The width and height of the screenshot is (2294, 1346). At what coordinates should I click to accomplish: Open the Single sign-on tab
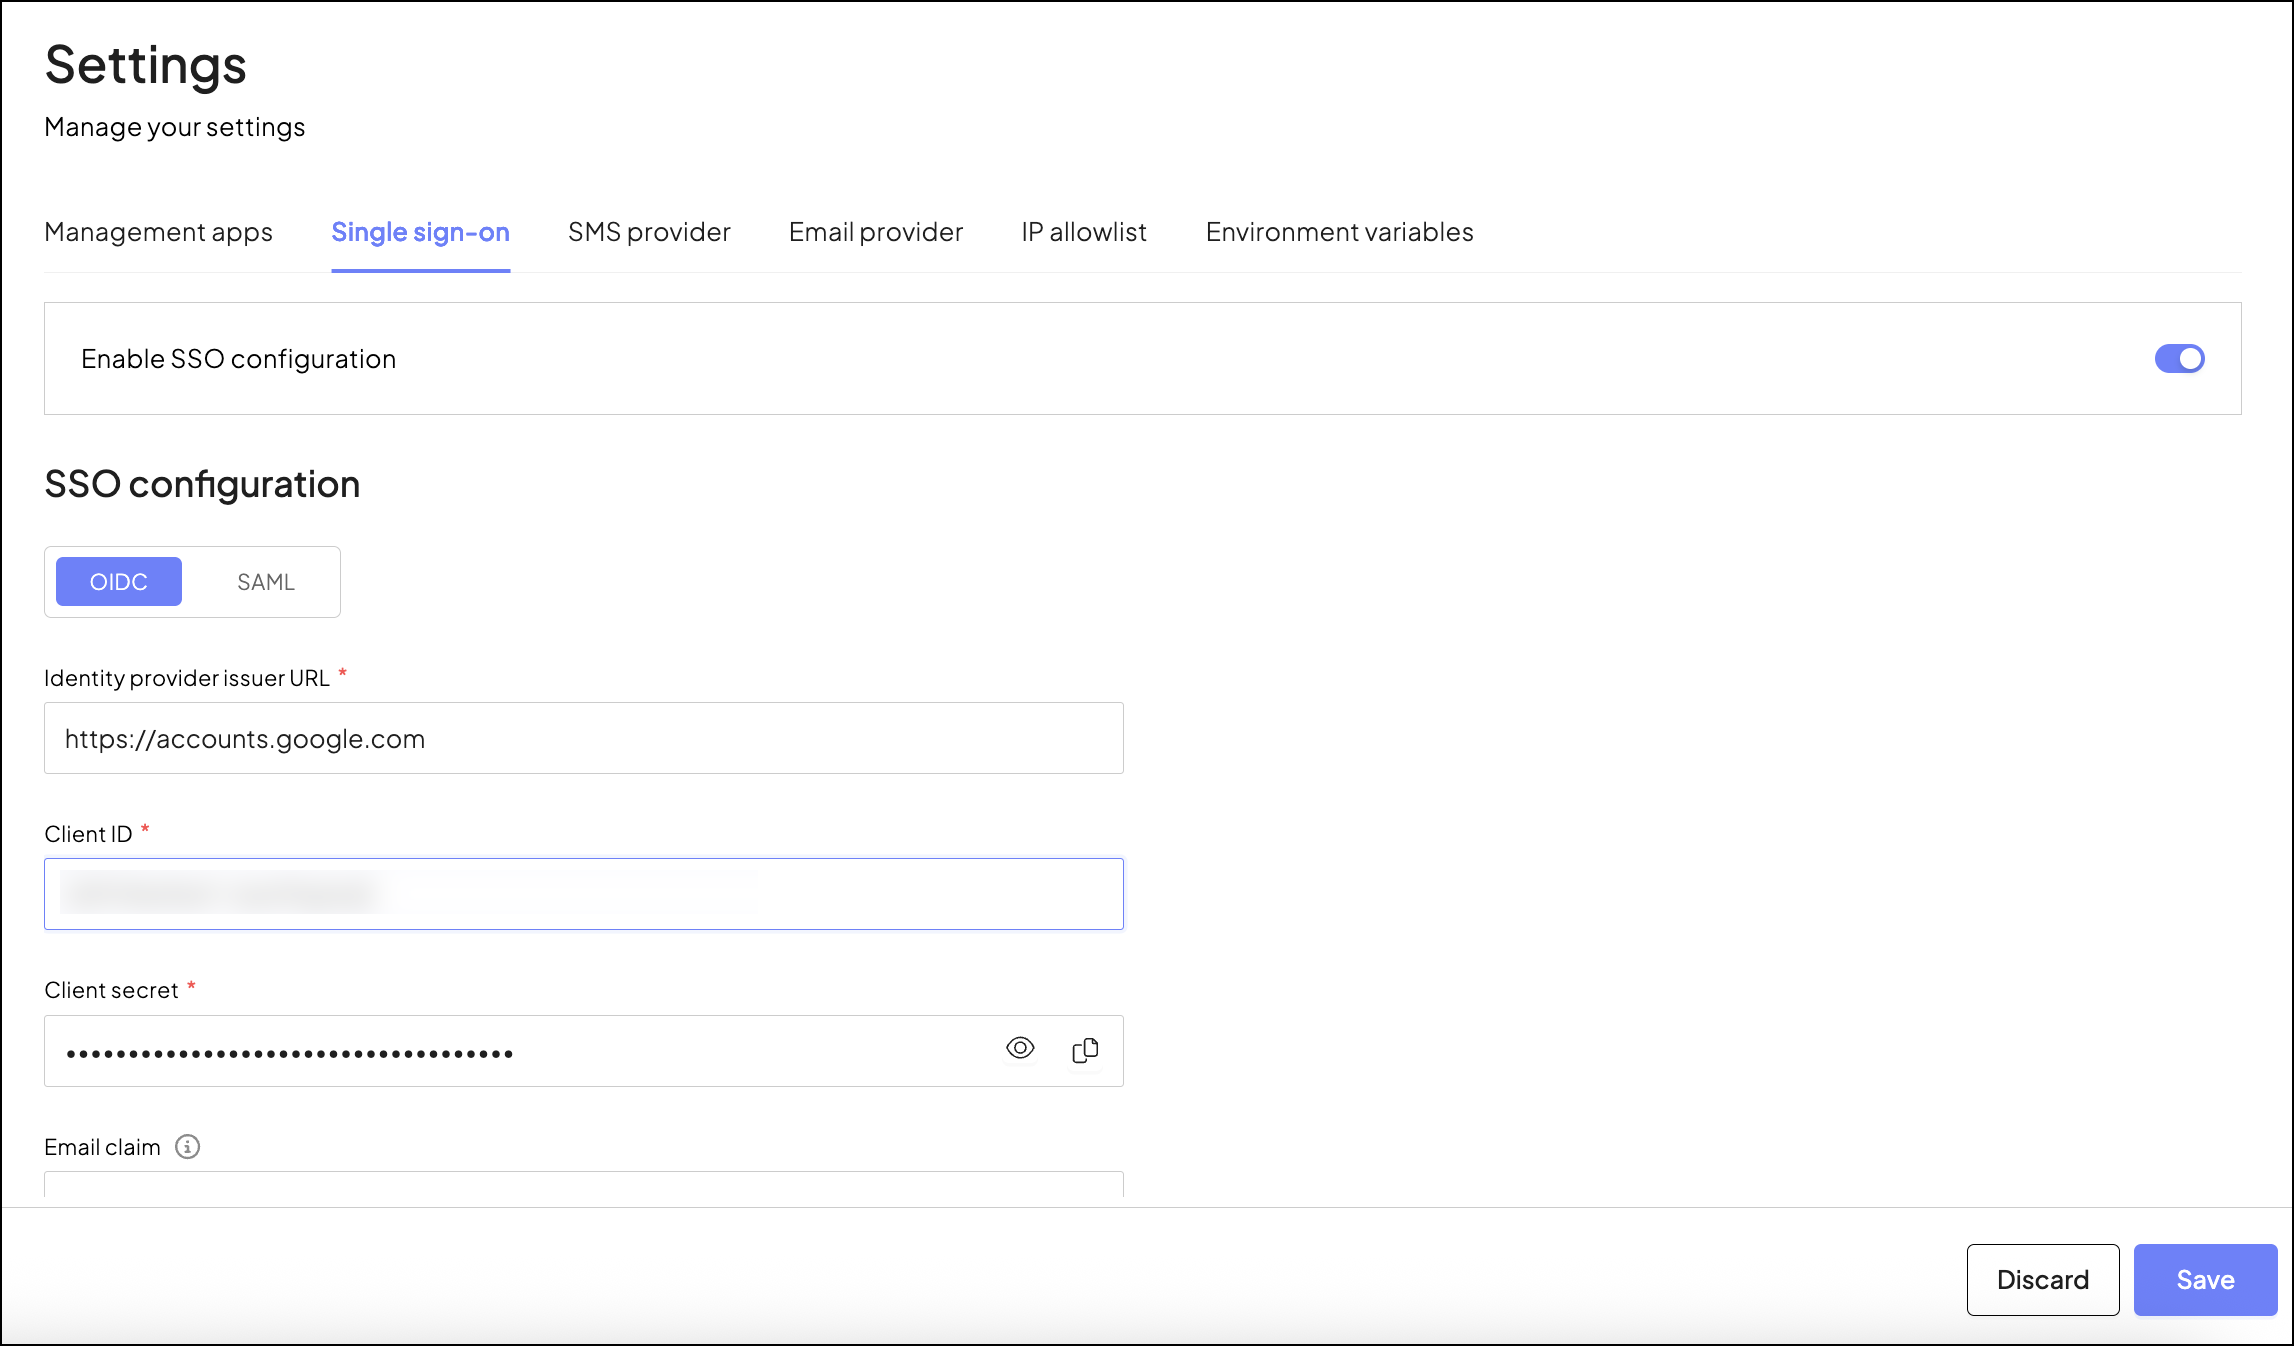(420, 232)
